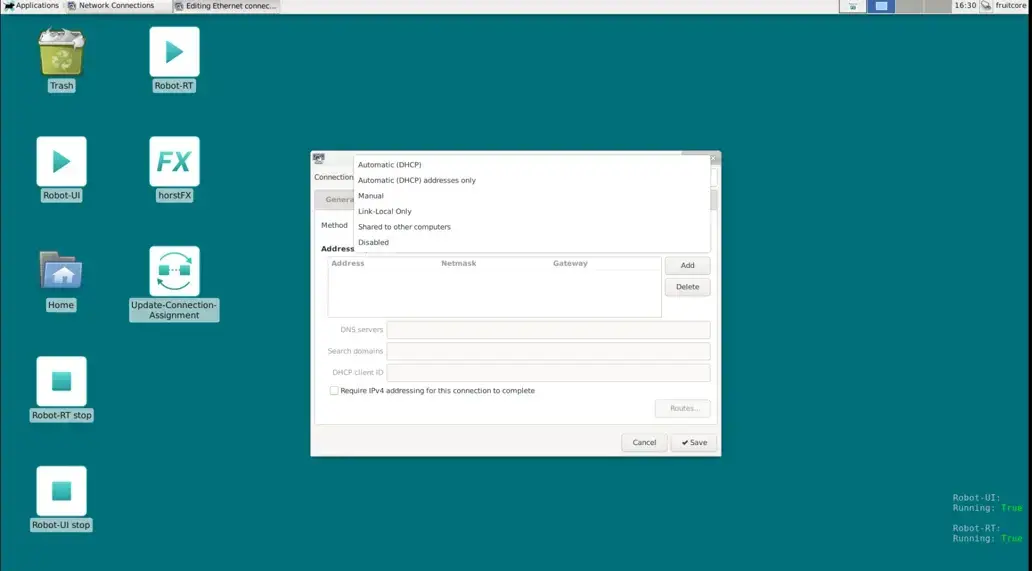Open the Update-Connection-Assignment icon
The image size is (1032, 571).
[174, 272]
